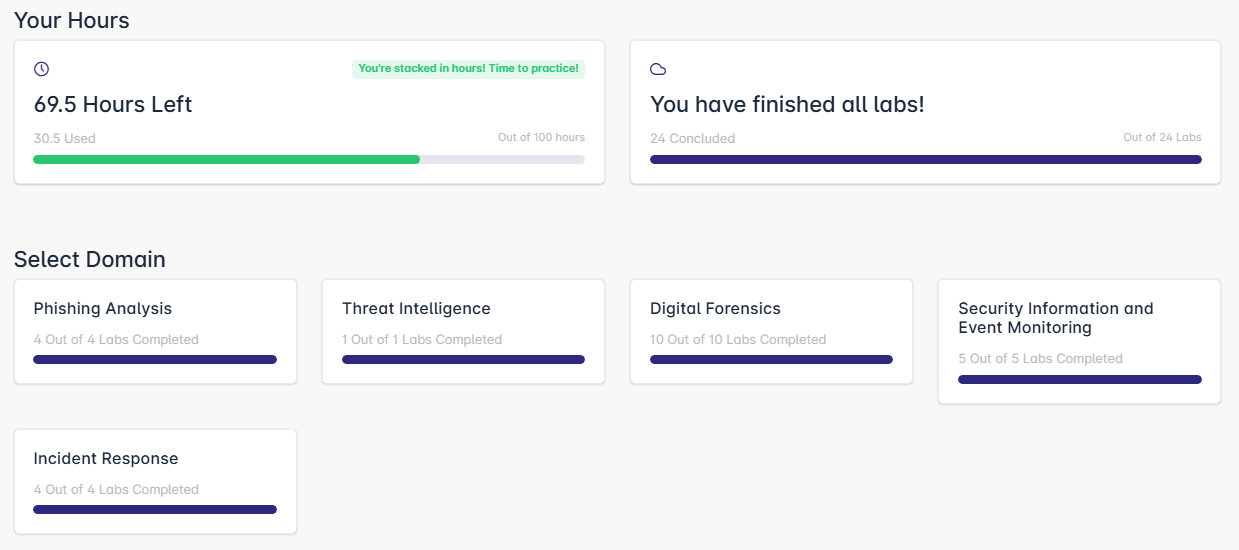Click the "24 Concluded" label
1239x550 pixels.
pyautogui.click(x=692, y=139)
